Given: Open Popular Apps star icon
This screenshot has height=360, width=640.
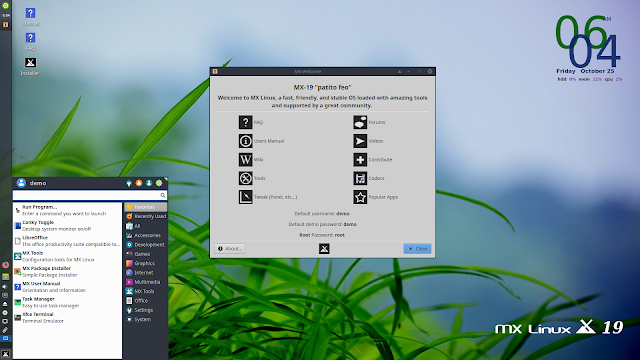Looking at the screenshot, I should 360,197.
